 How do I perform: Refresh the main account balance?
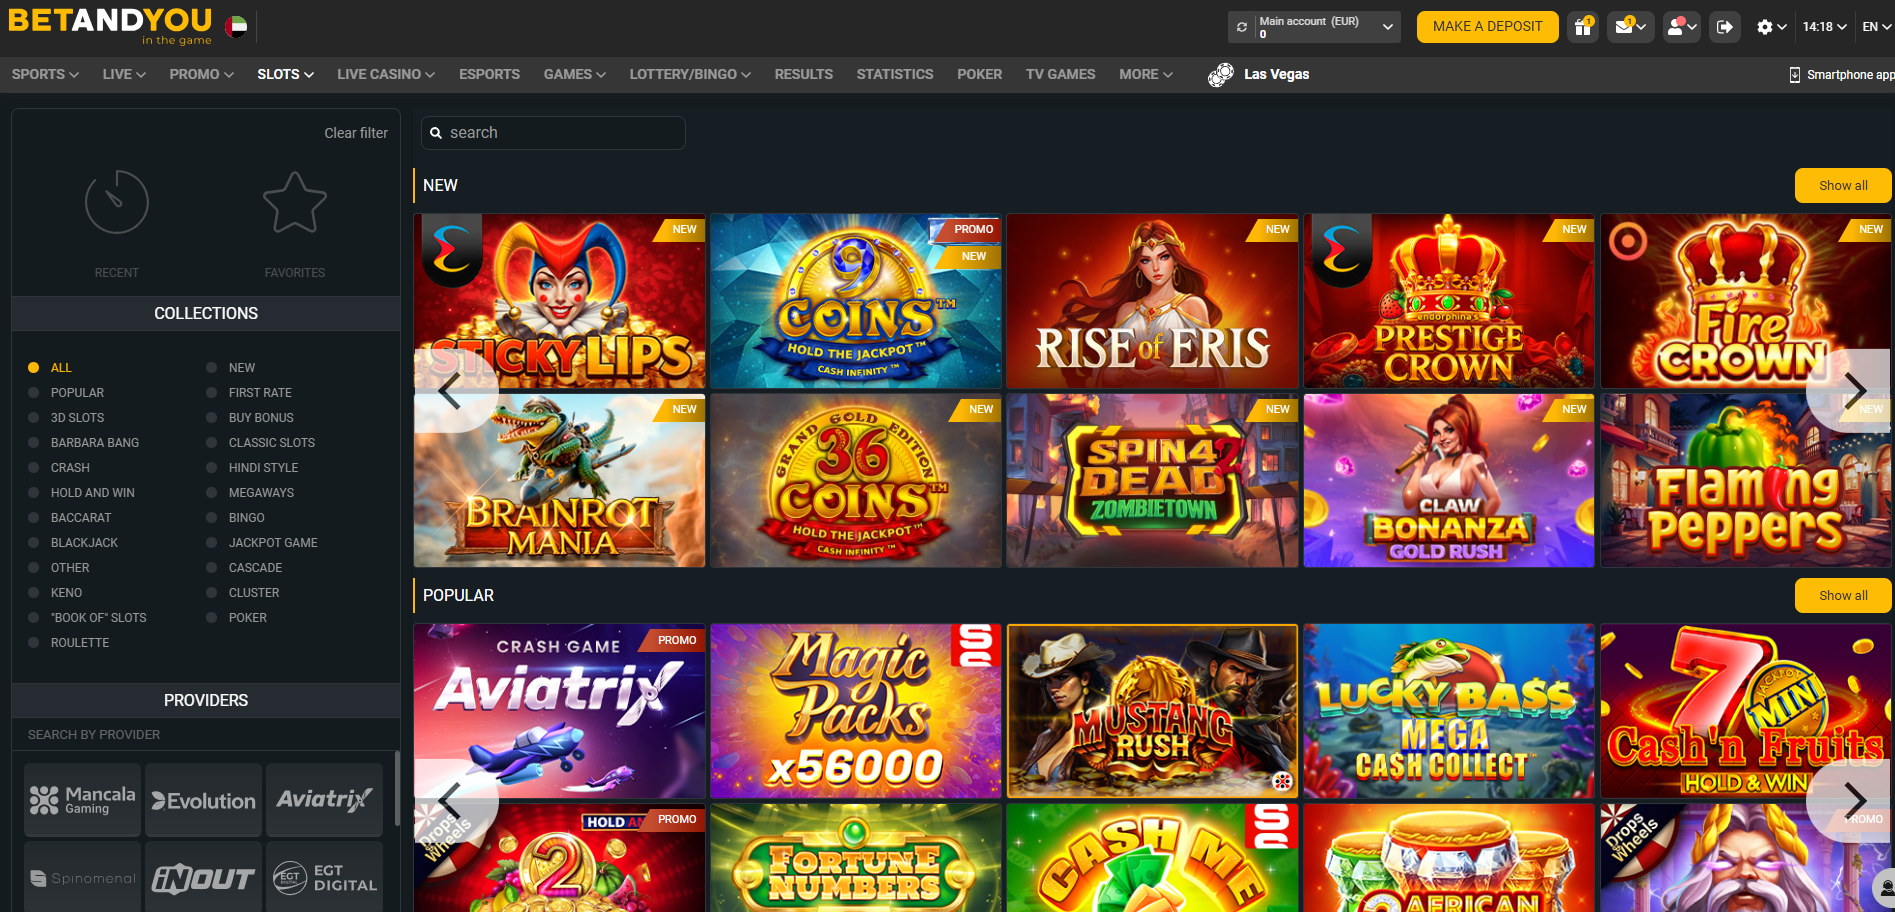[1242, 27]
